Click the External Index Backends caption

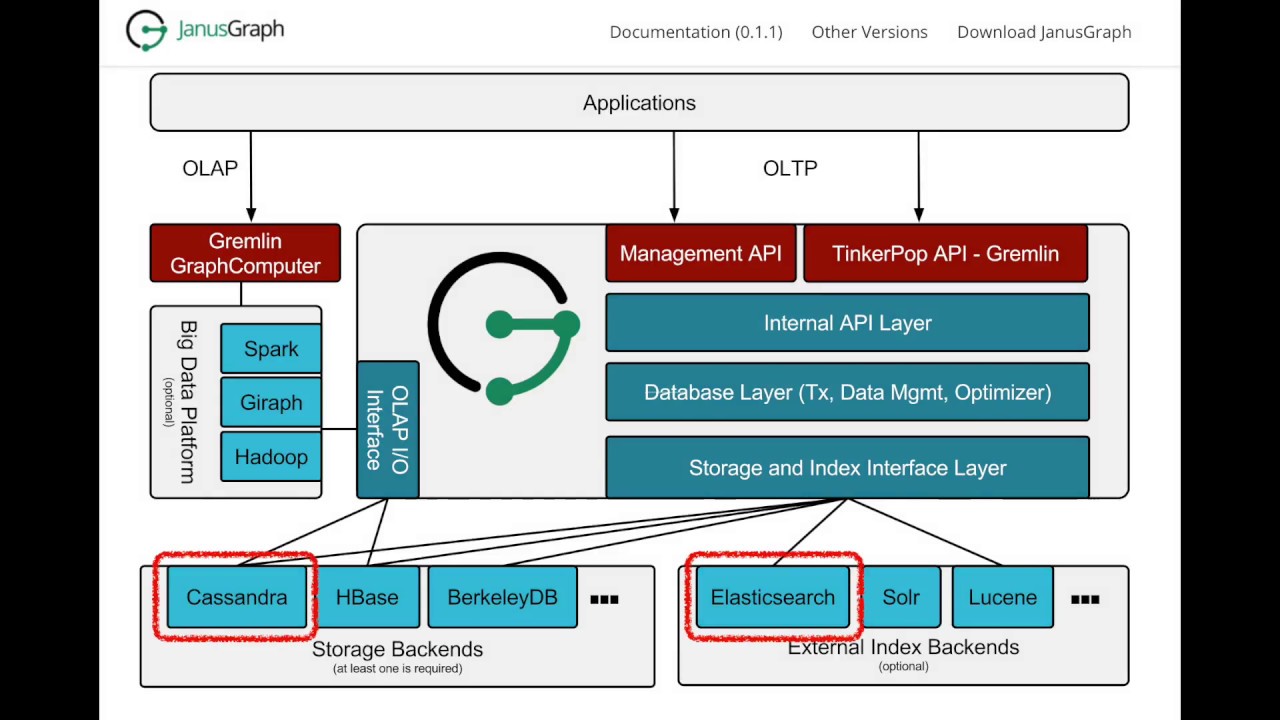(903, 647)
